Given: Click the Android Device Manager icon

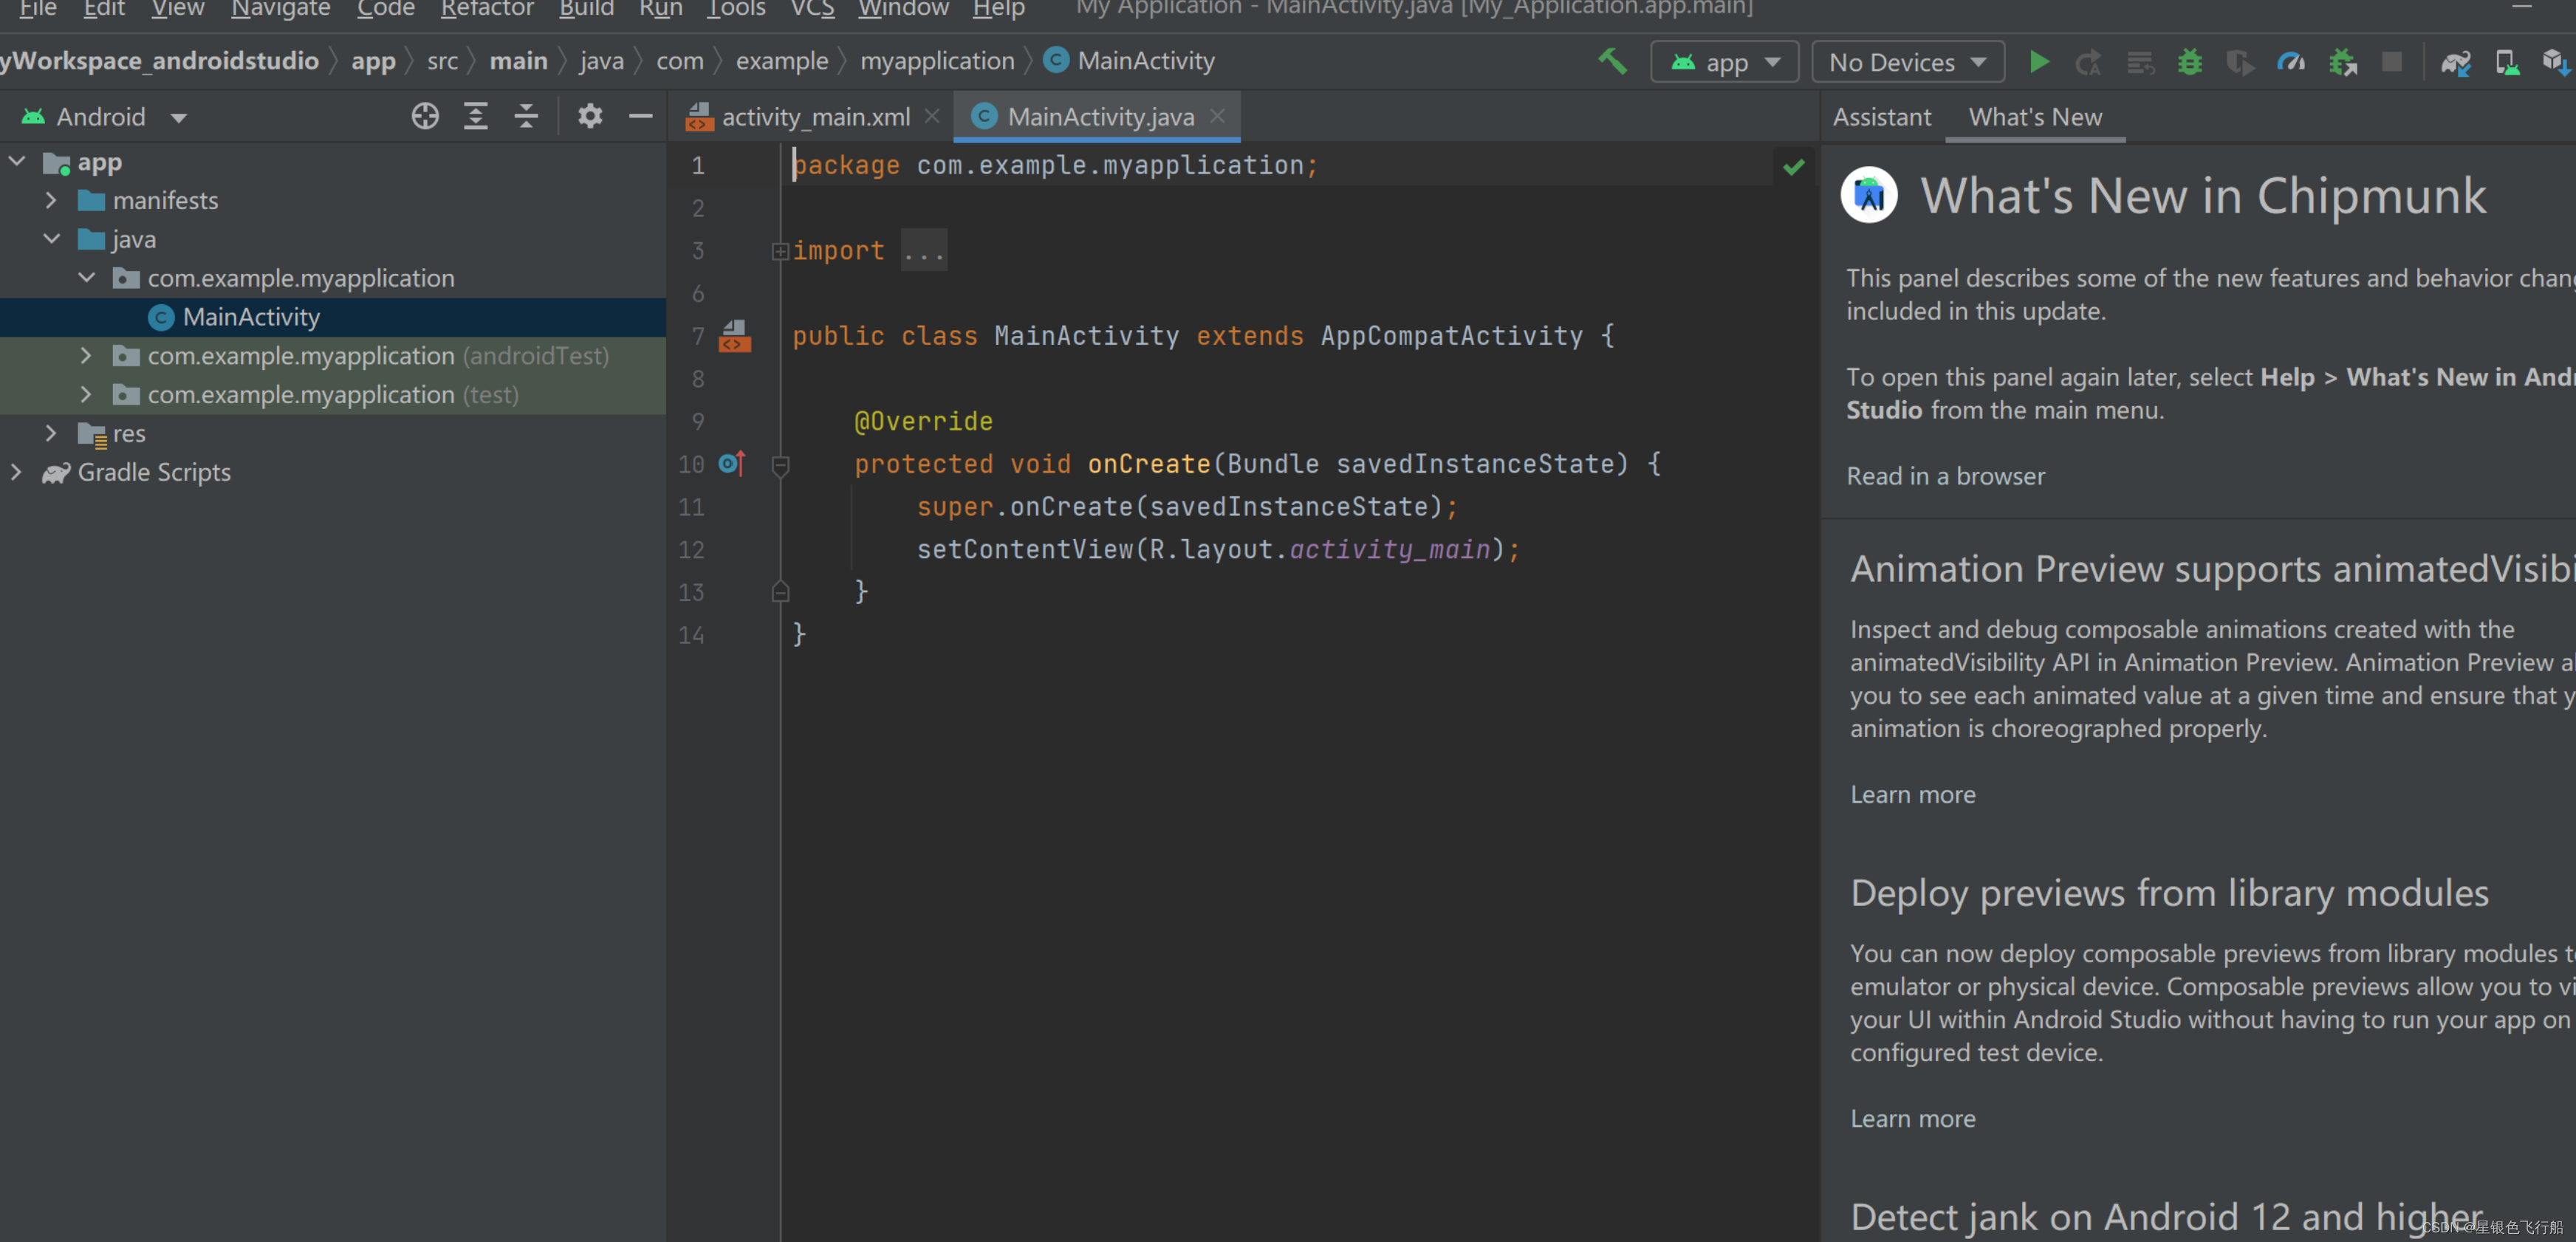Looking at the screenshot, I should (x=2507, y=64).
